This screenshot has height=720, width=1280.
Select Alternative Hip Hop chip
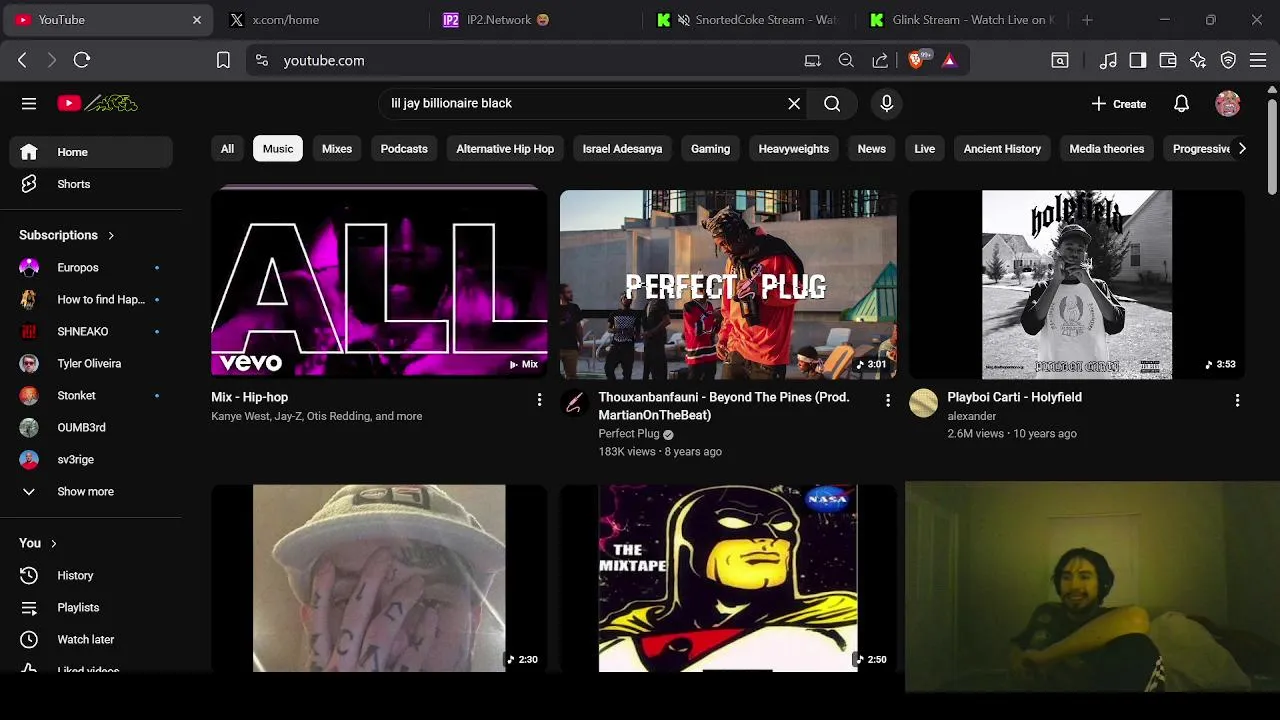505,149
